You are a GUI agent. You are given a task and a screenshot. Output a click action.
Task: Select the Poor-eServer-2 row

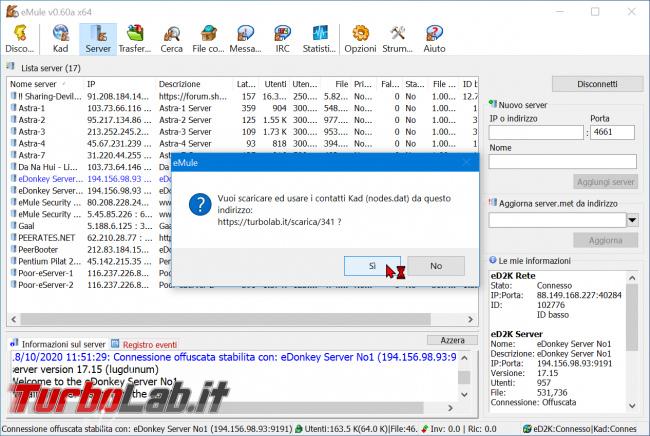click(90, 285)
